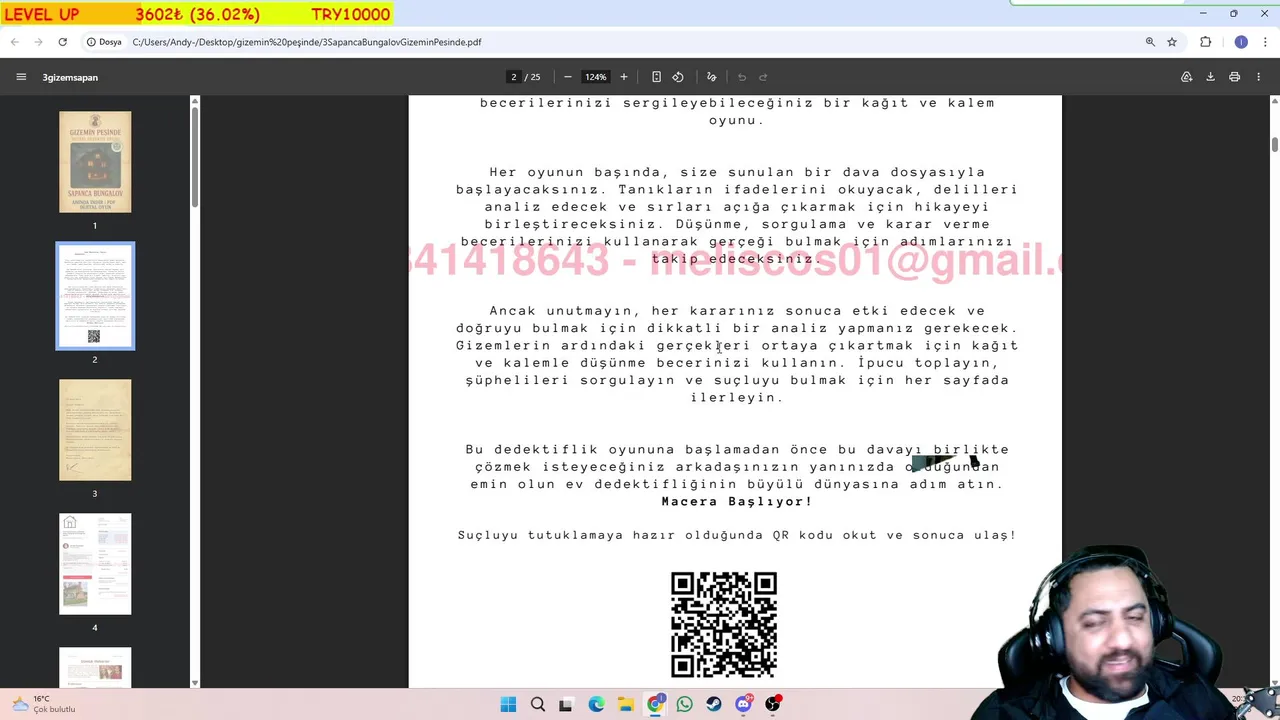Launch Microsoft Edge from taskbar
This screenshot has height=720, width=1280.
point(596,704)
